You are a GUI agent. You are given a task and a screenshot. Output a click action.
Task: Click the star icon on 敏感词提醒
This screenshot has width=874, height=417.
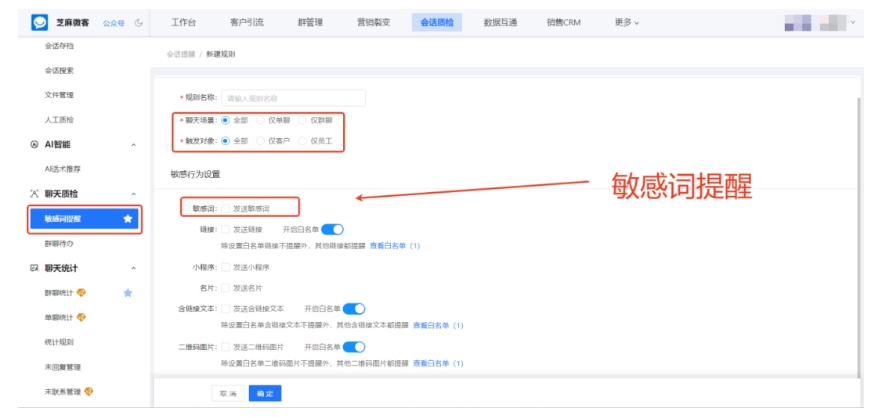[x=128, y=219]
